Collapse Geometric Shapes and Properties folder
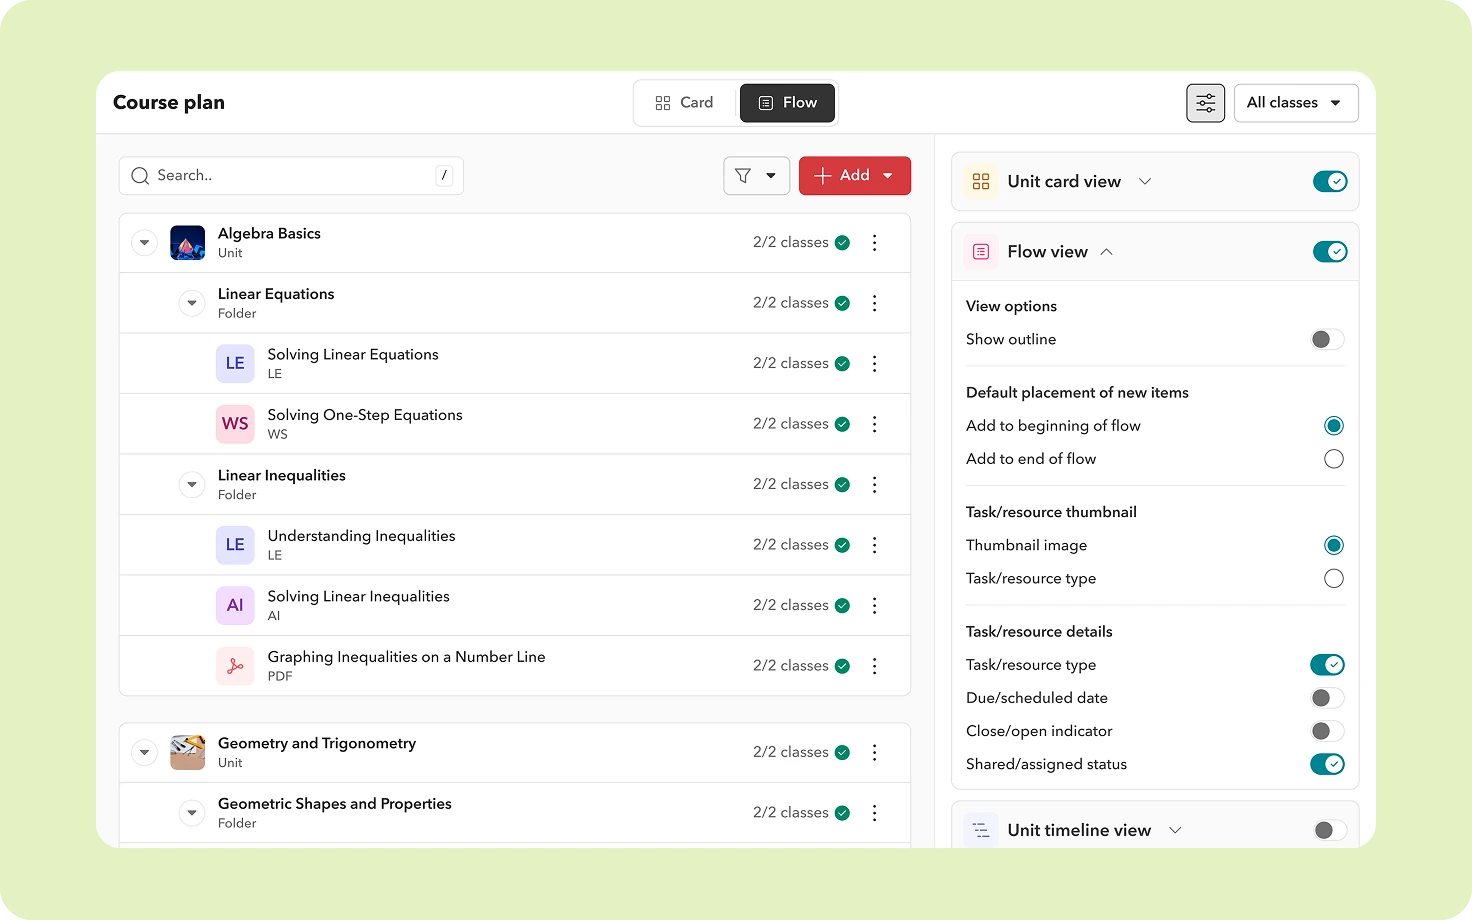 tap(192, 813)
